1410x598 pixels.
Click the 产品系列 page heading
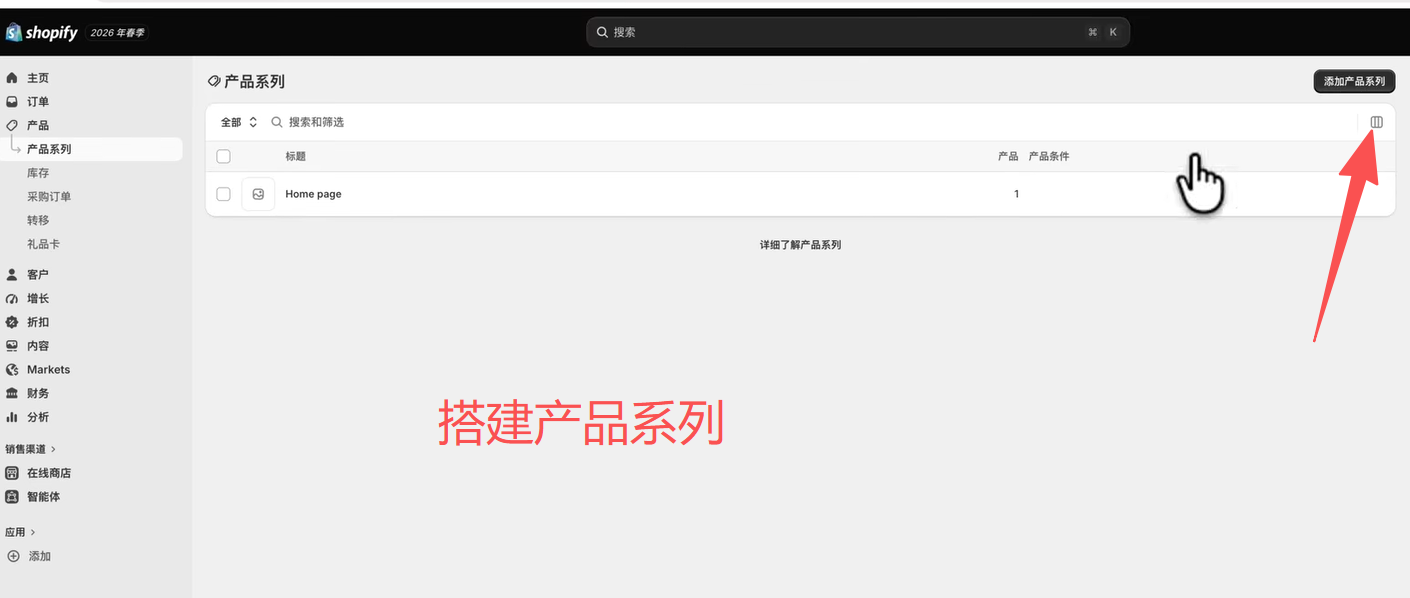tap(254, 82)
